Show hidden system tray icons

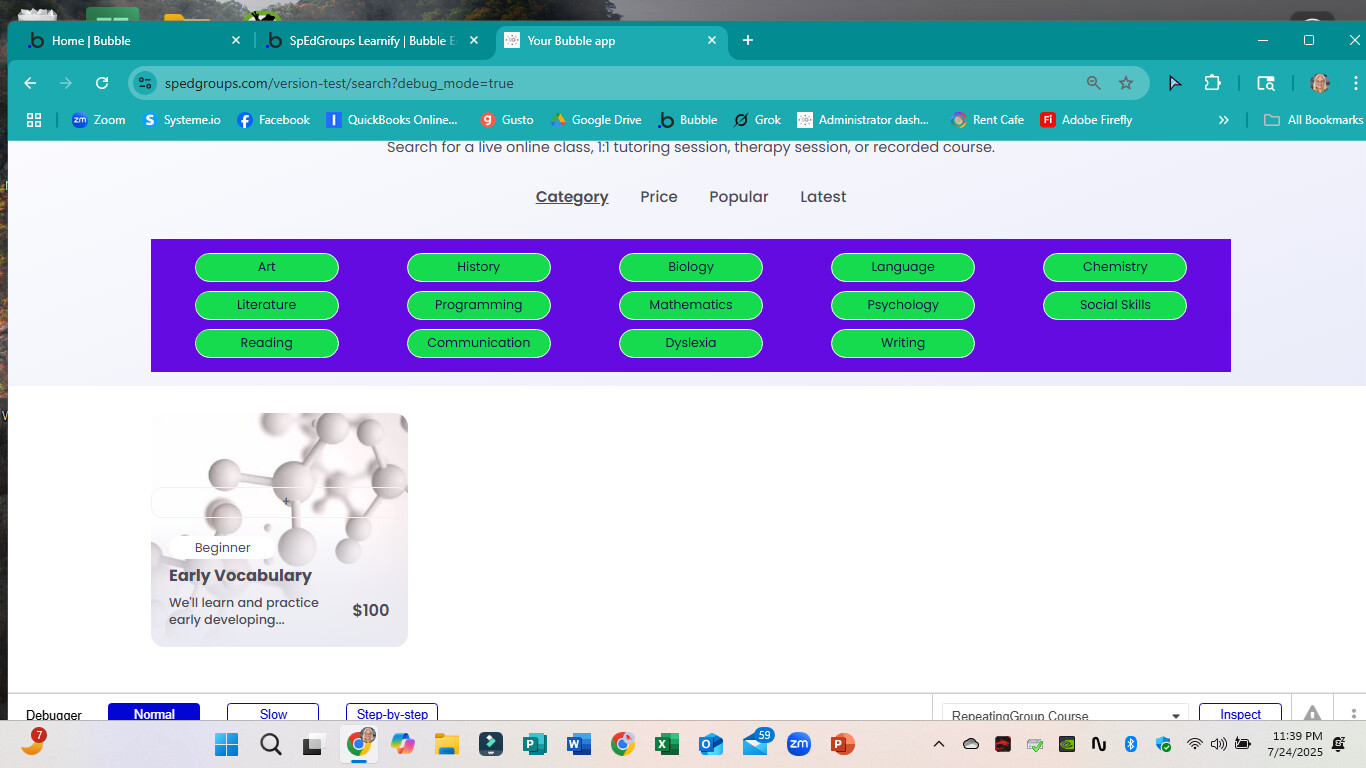[x=938, y=744]
